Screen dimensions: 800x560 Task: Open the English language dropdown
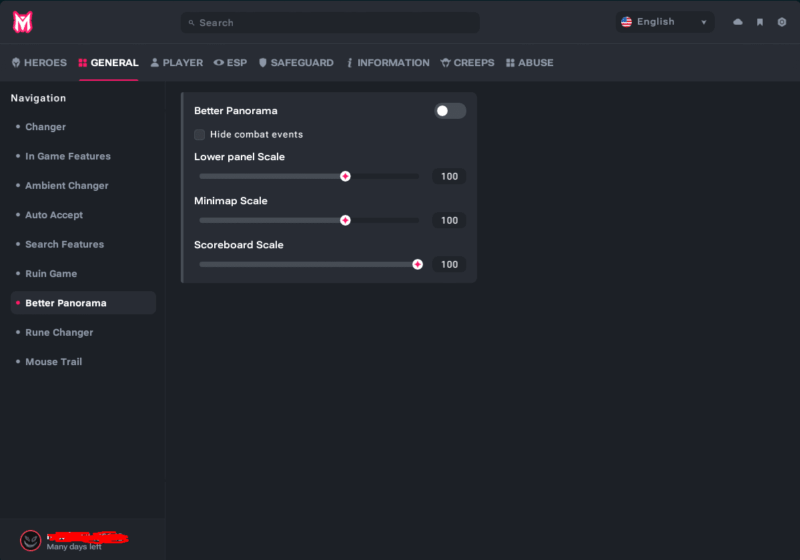pyautogui.click(x=665, y=22)
